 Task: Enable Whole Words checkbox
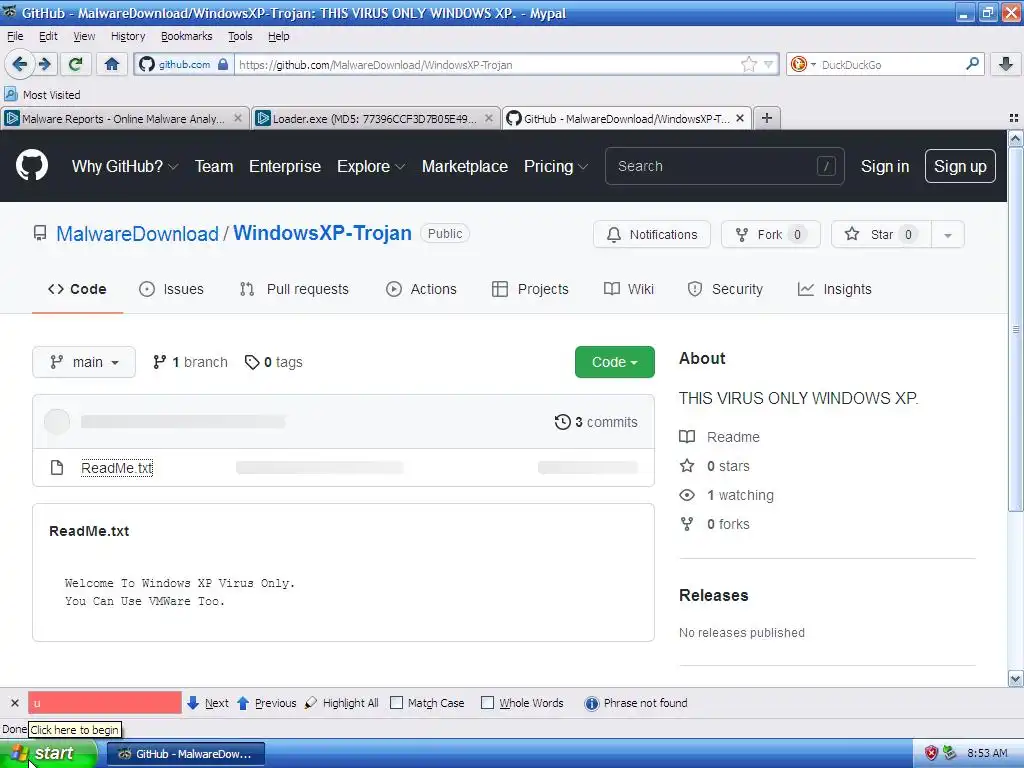487,703
